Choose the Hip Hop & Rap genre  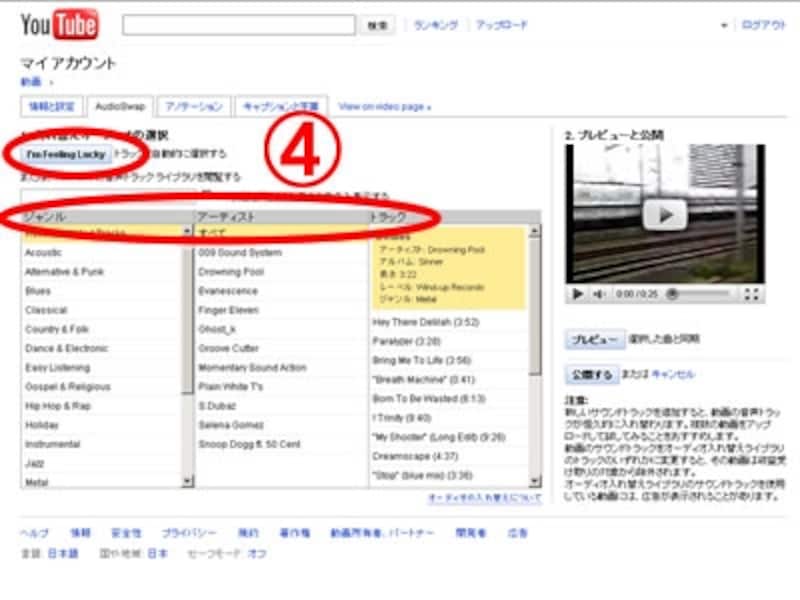[58, 406]
